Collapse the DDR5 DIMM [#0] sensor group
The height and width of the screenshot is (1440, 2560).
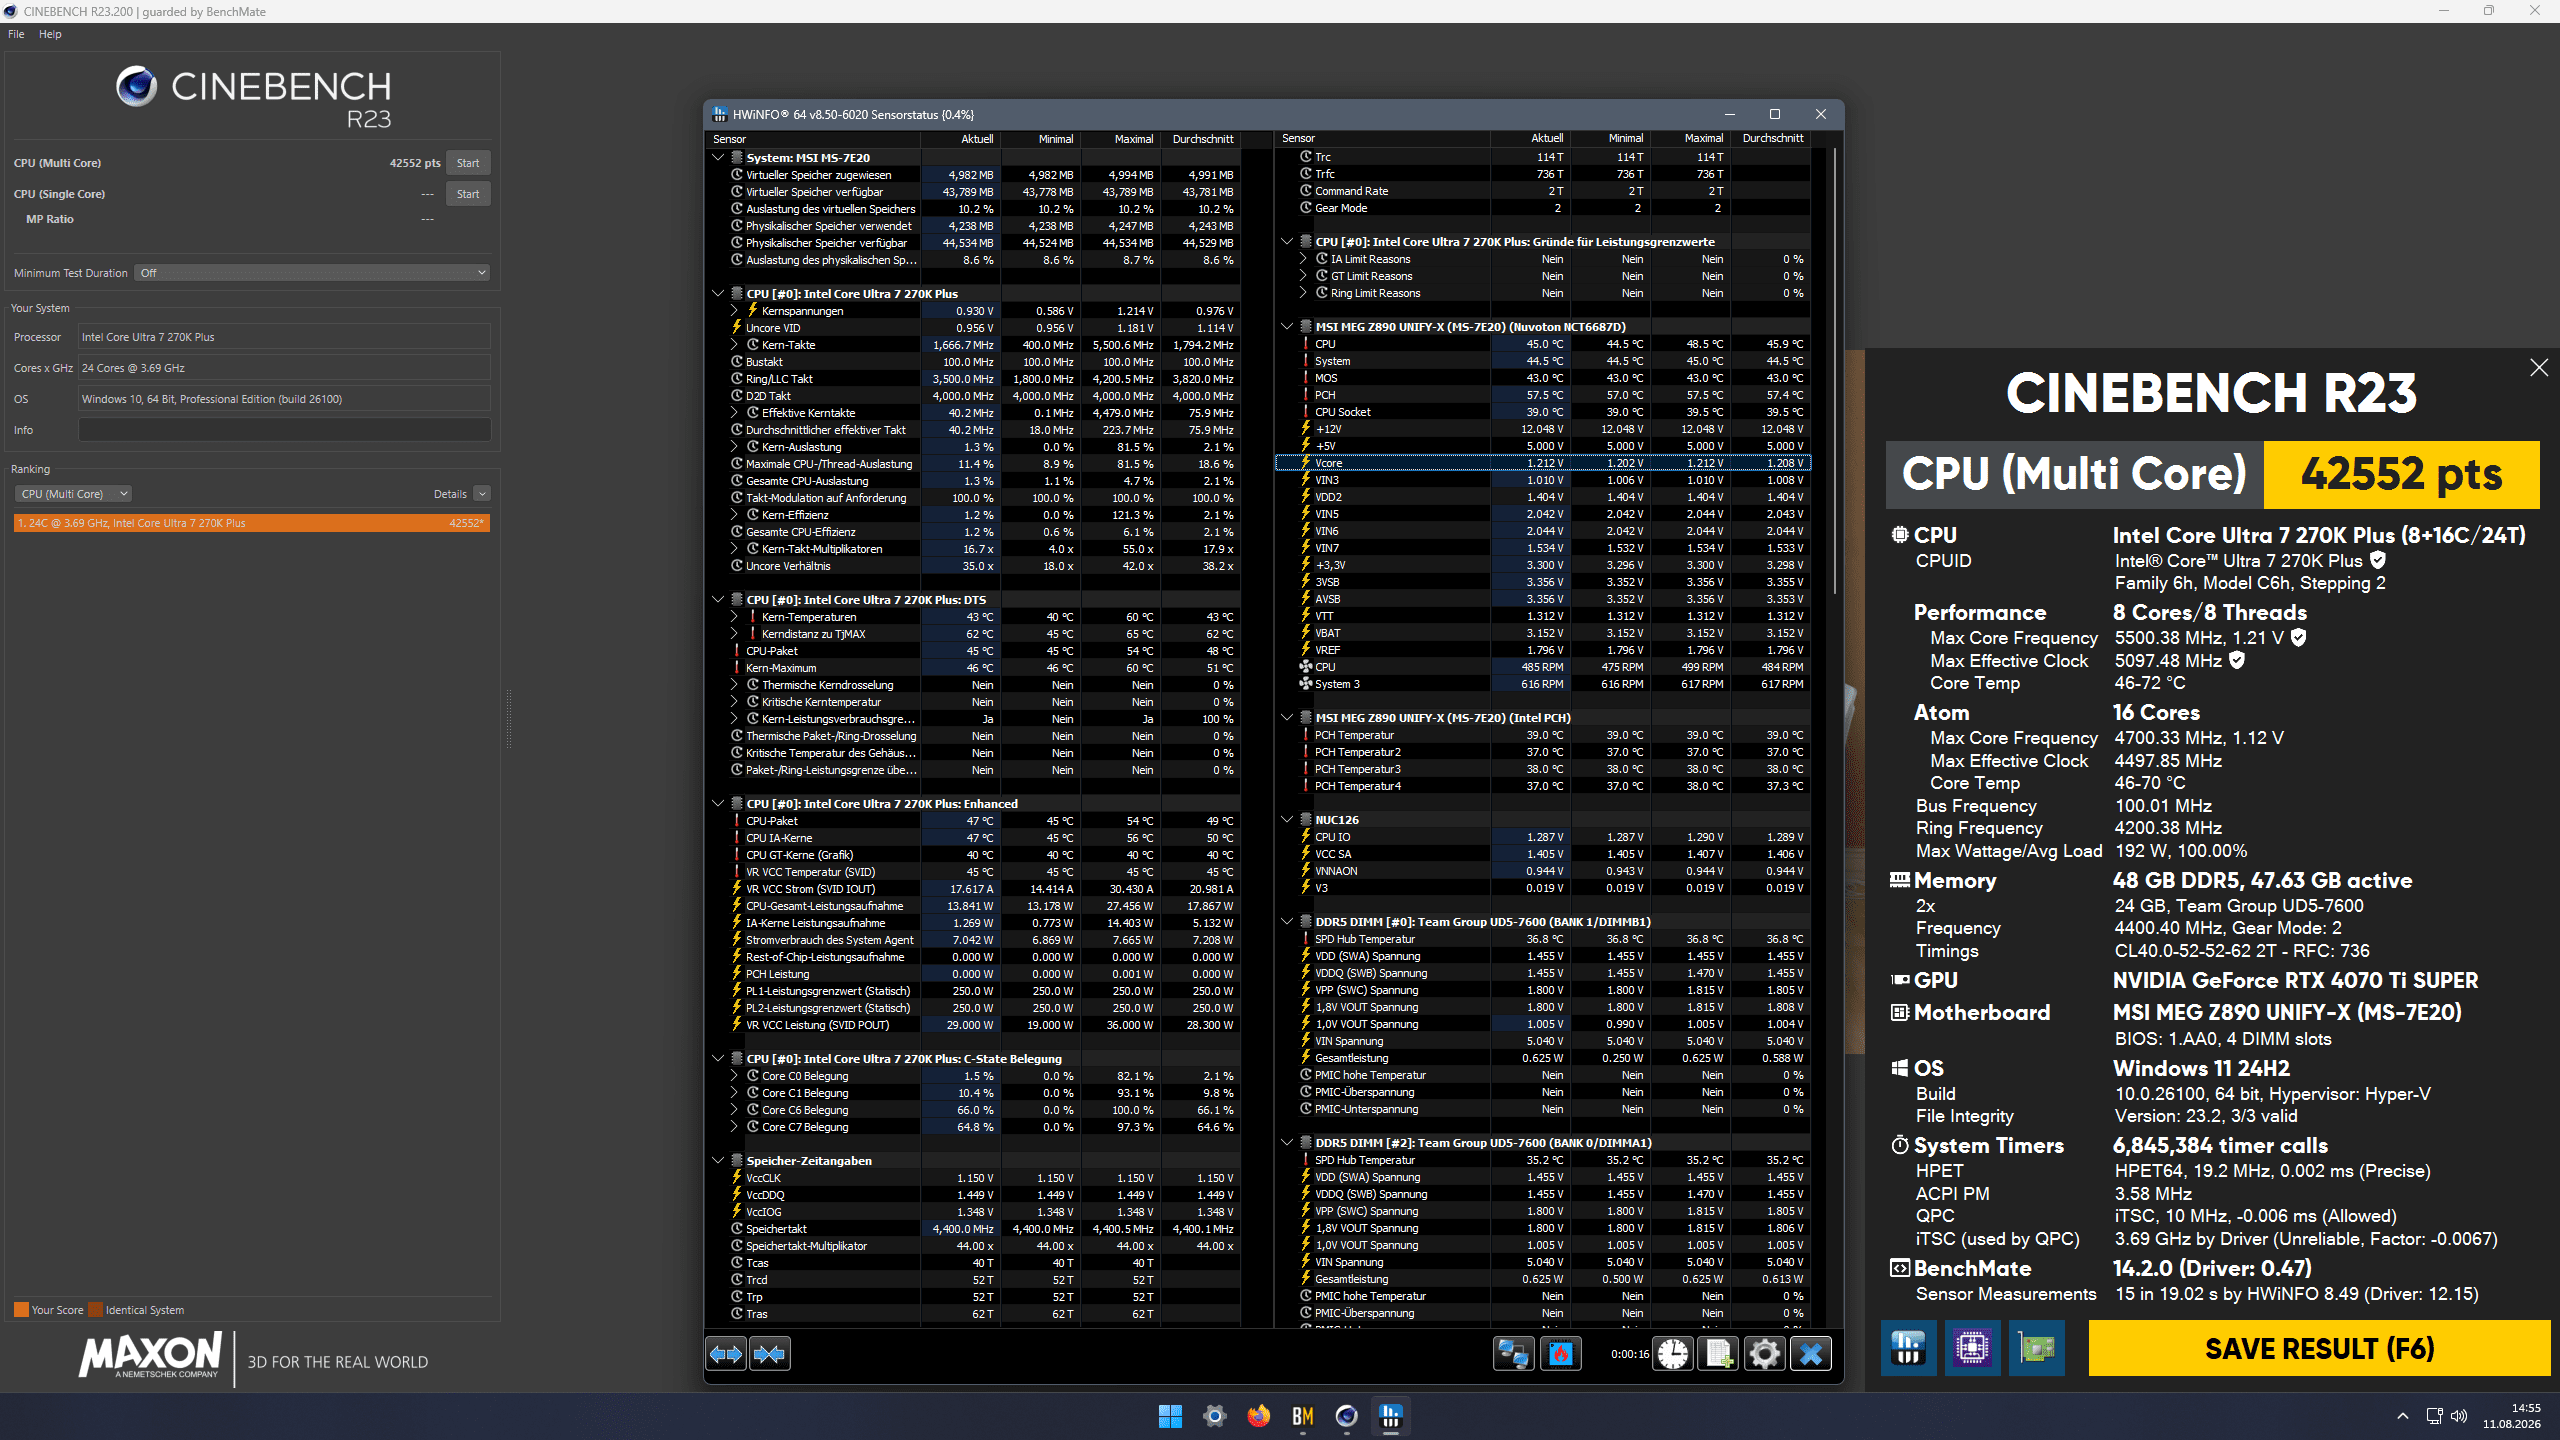point(1287,922)
